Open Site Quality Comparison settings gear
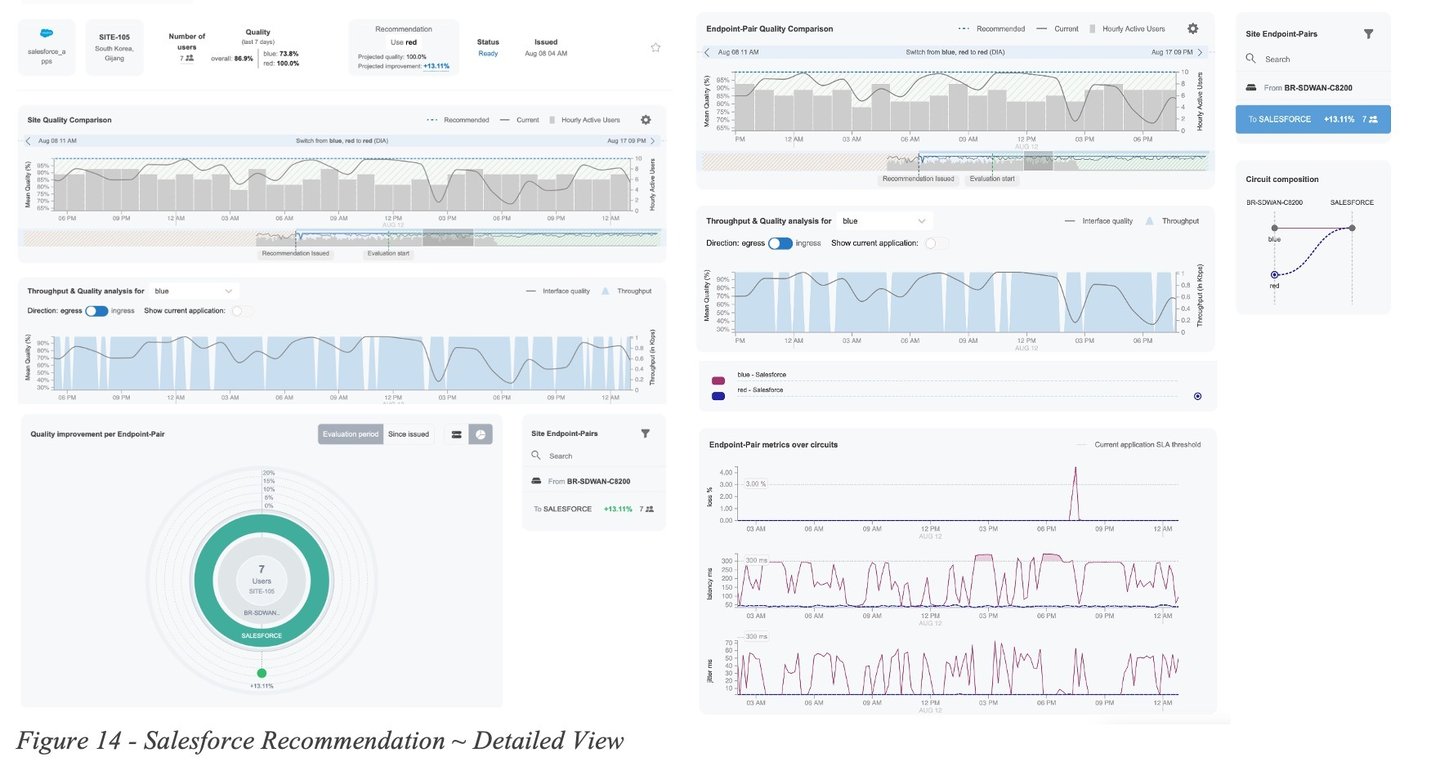The width and height of the screenshot is (1440, 775). (646, 119)
